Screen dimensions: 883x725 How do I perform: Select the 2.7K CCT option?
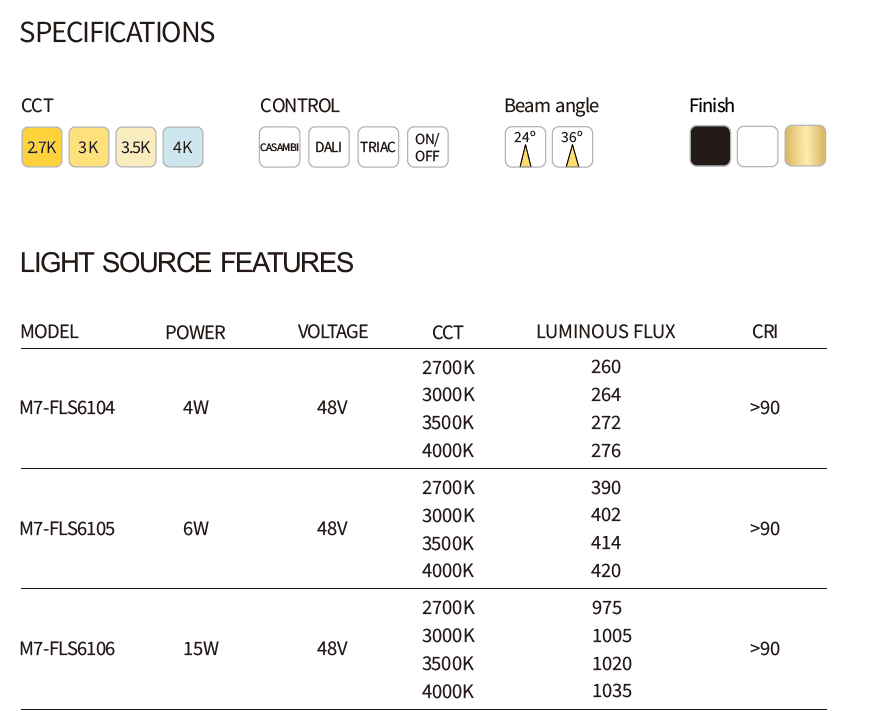42,147
